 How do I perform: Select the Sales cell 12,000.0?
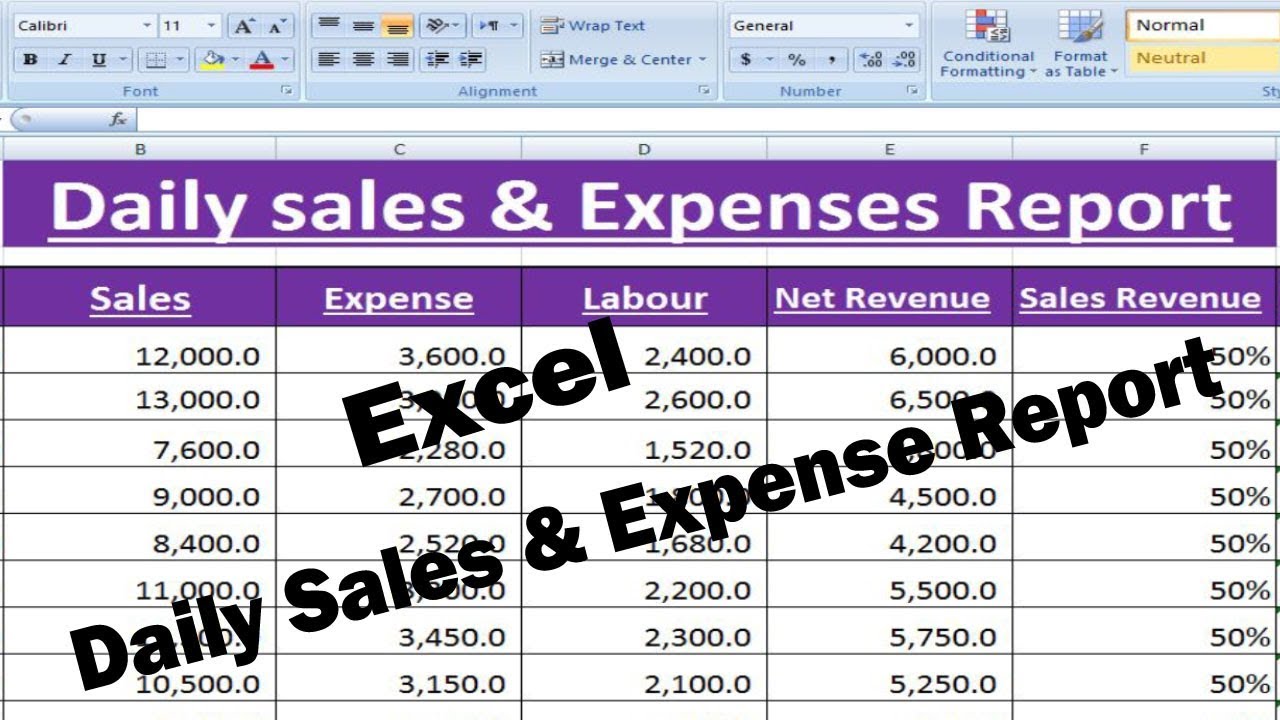139,352
